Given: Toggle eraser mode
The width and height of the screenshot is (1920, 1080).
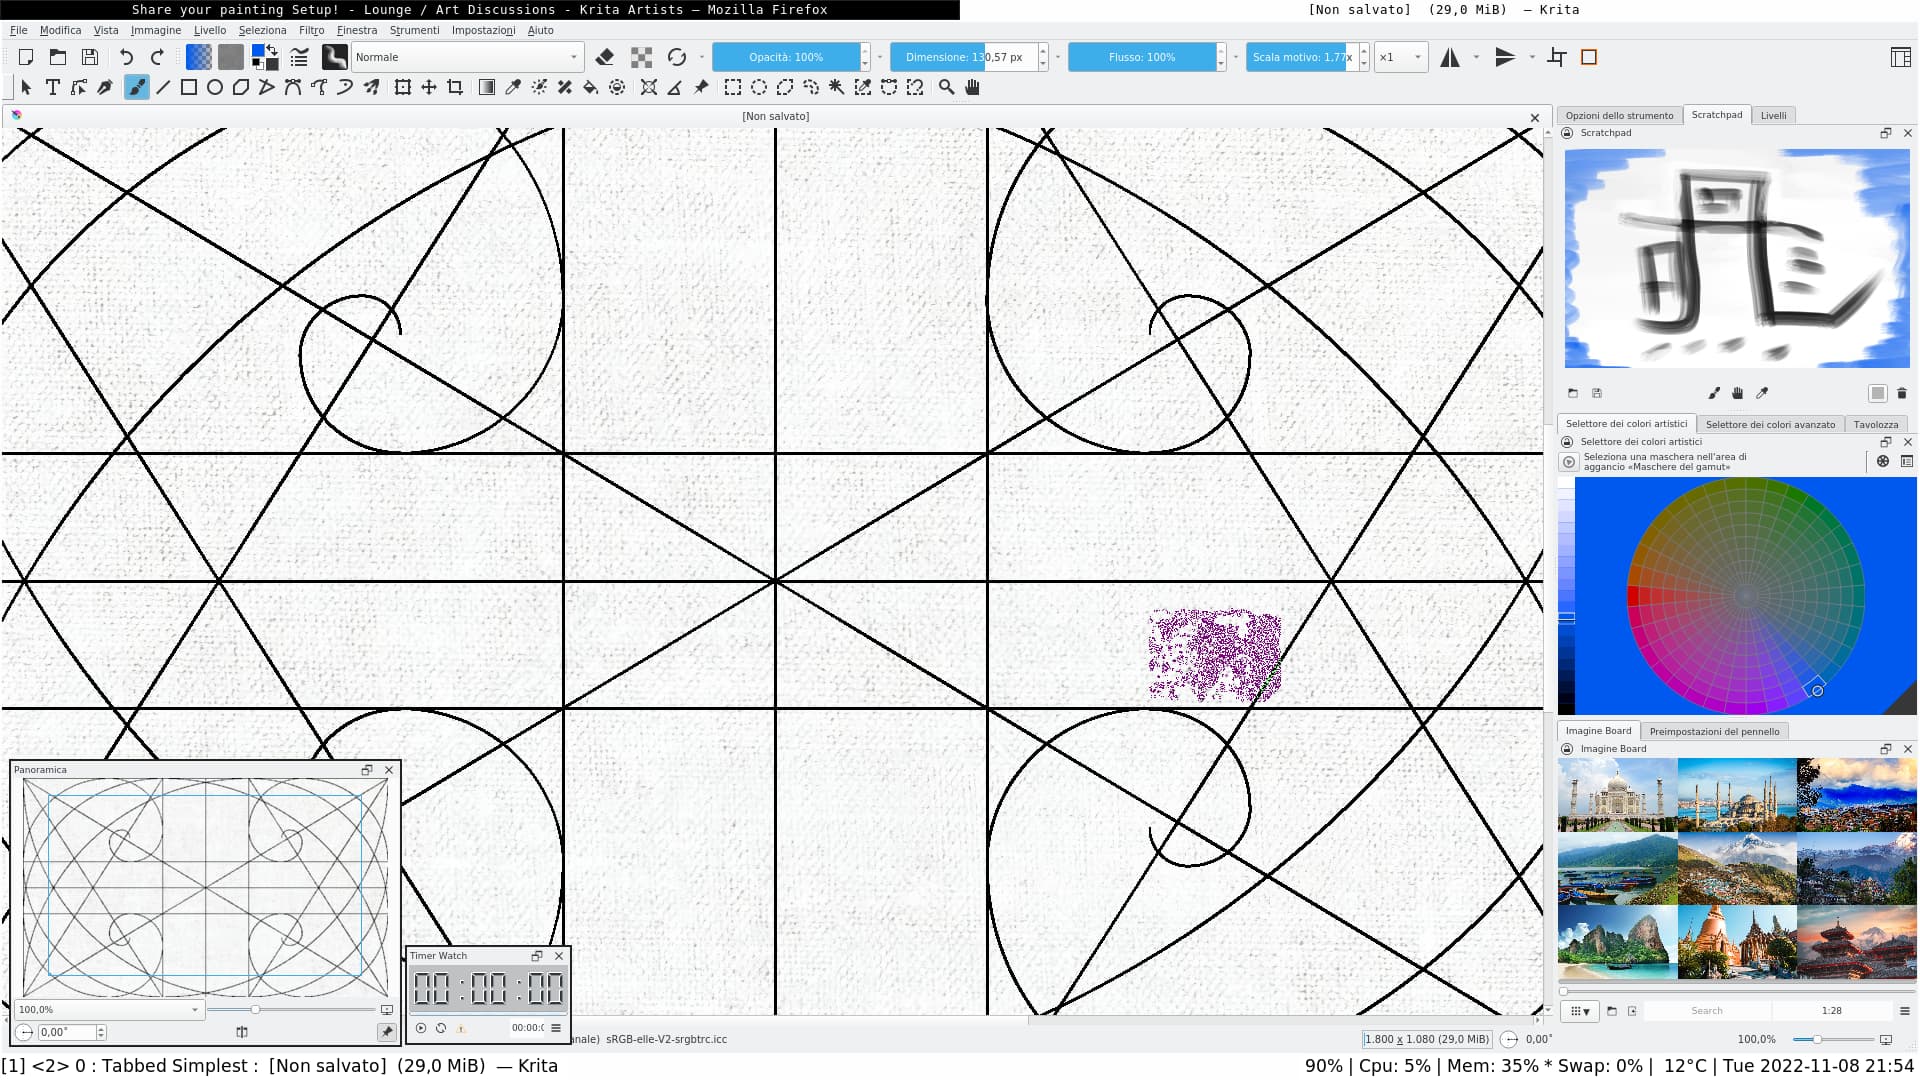Looking at the screenshot, I should click(x=605, y=57).
